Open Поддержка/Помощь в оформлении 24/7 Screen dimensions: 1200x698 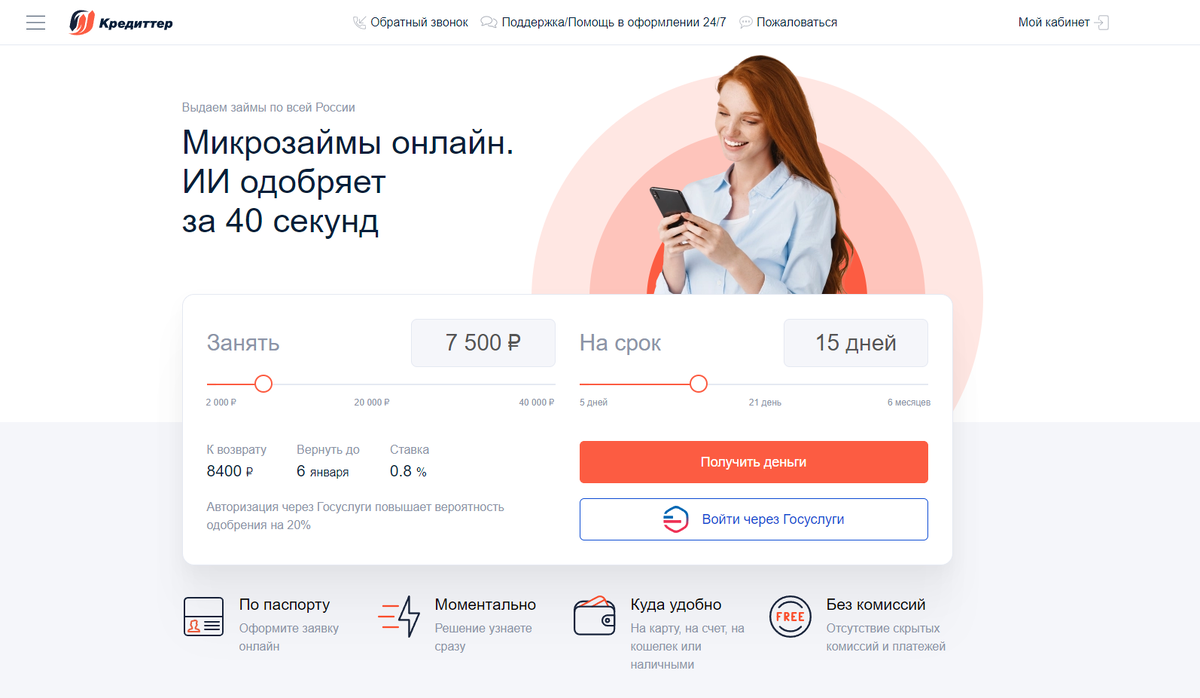click(614, 22)
